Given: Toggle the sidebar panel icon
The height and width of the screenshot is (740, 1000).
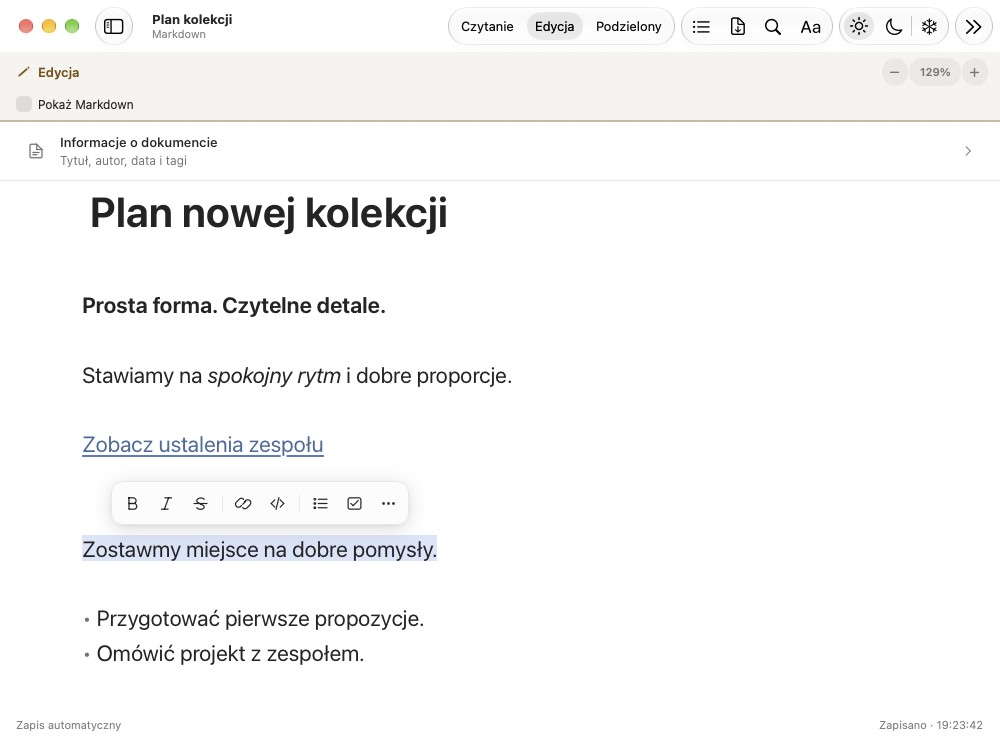Looking at the screenshot, I should [114, 26].
